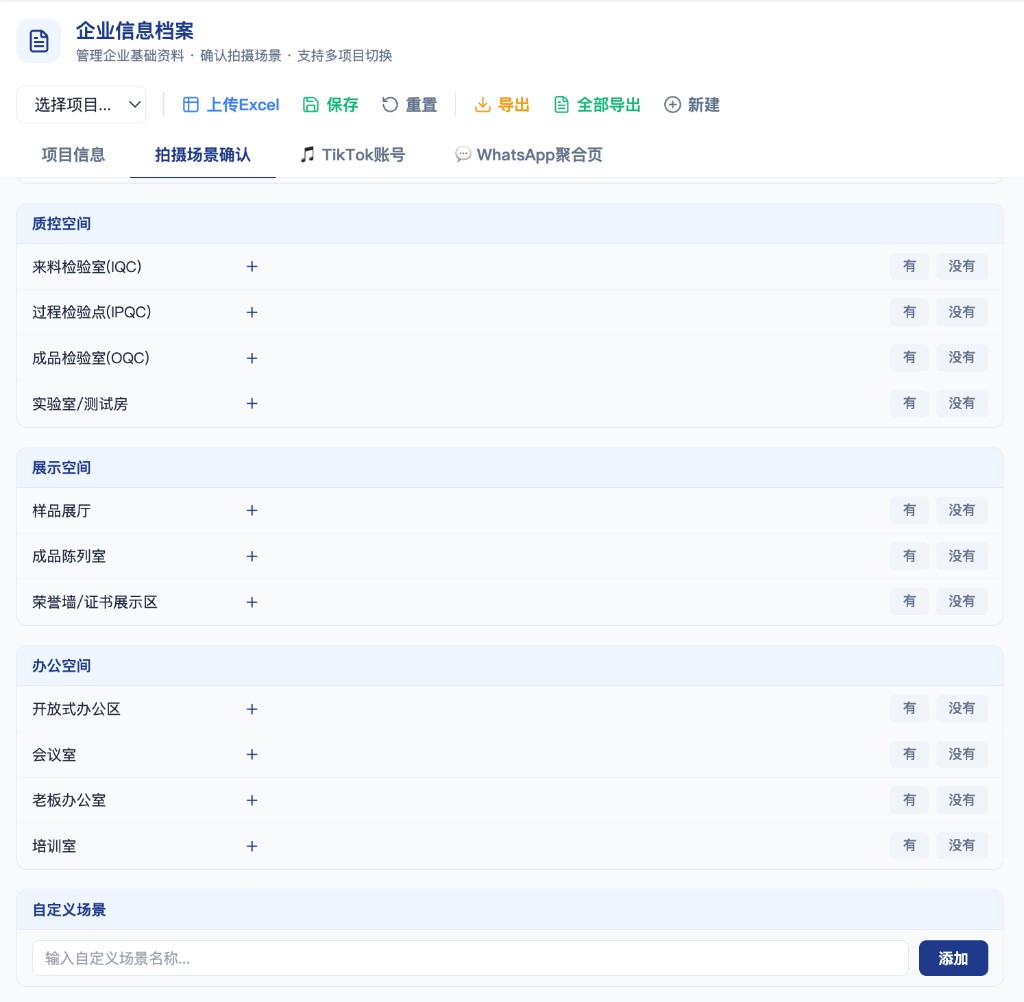Viewport: 1024px width, 1002px height.
Task: Set 成品陈列室 to 有
Action: click(x=909, y=556)
